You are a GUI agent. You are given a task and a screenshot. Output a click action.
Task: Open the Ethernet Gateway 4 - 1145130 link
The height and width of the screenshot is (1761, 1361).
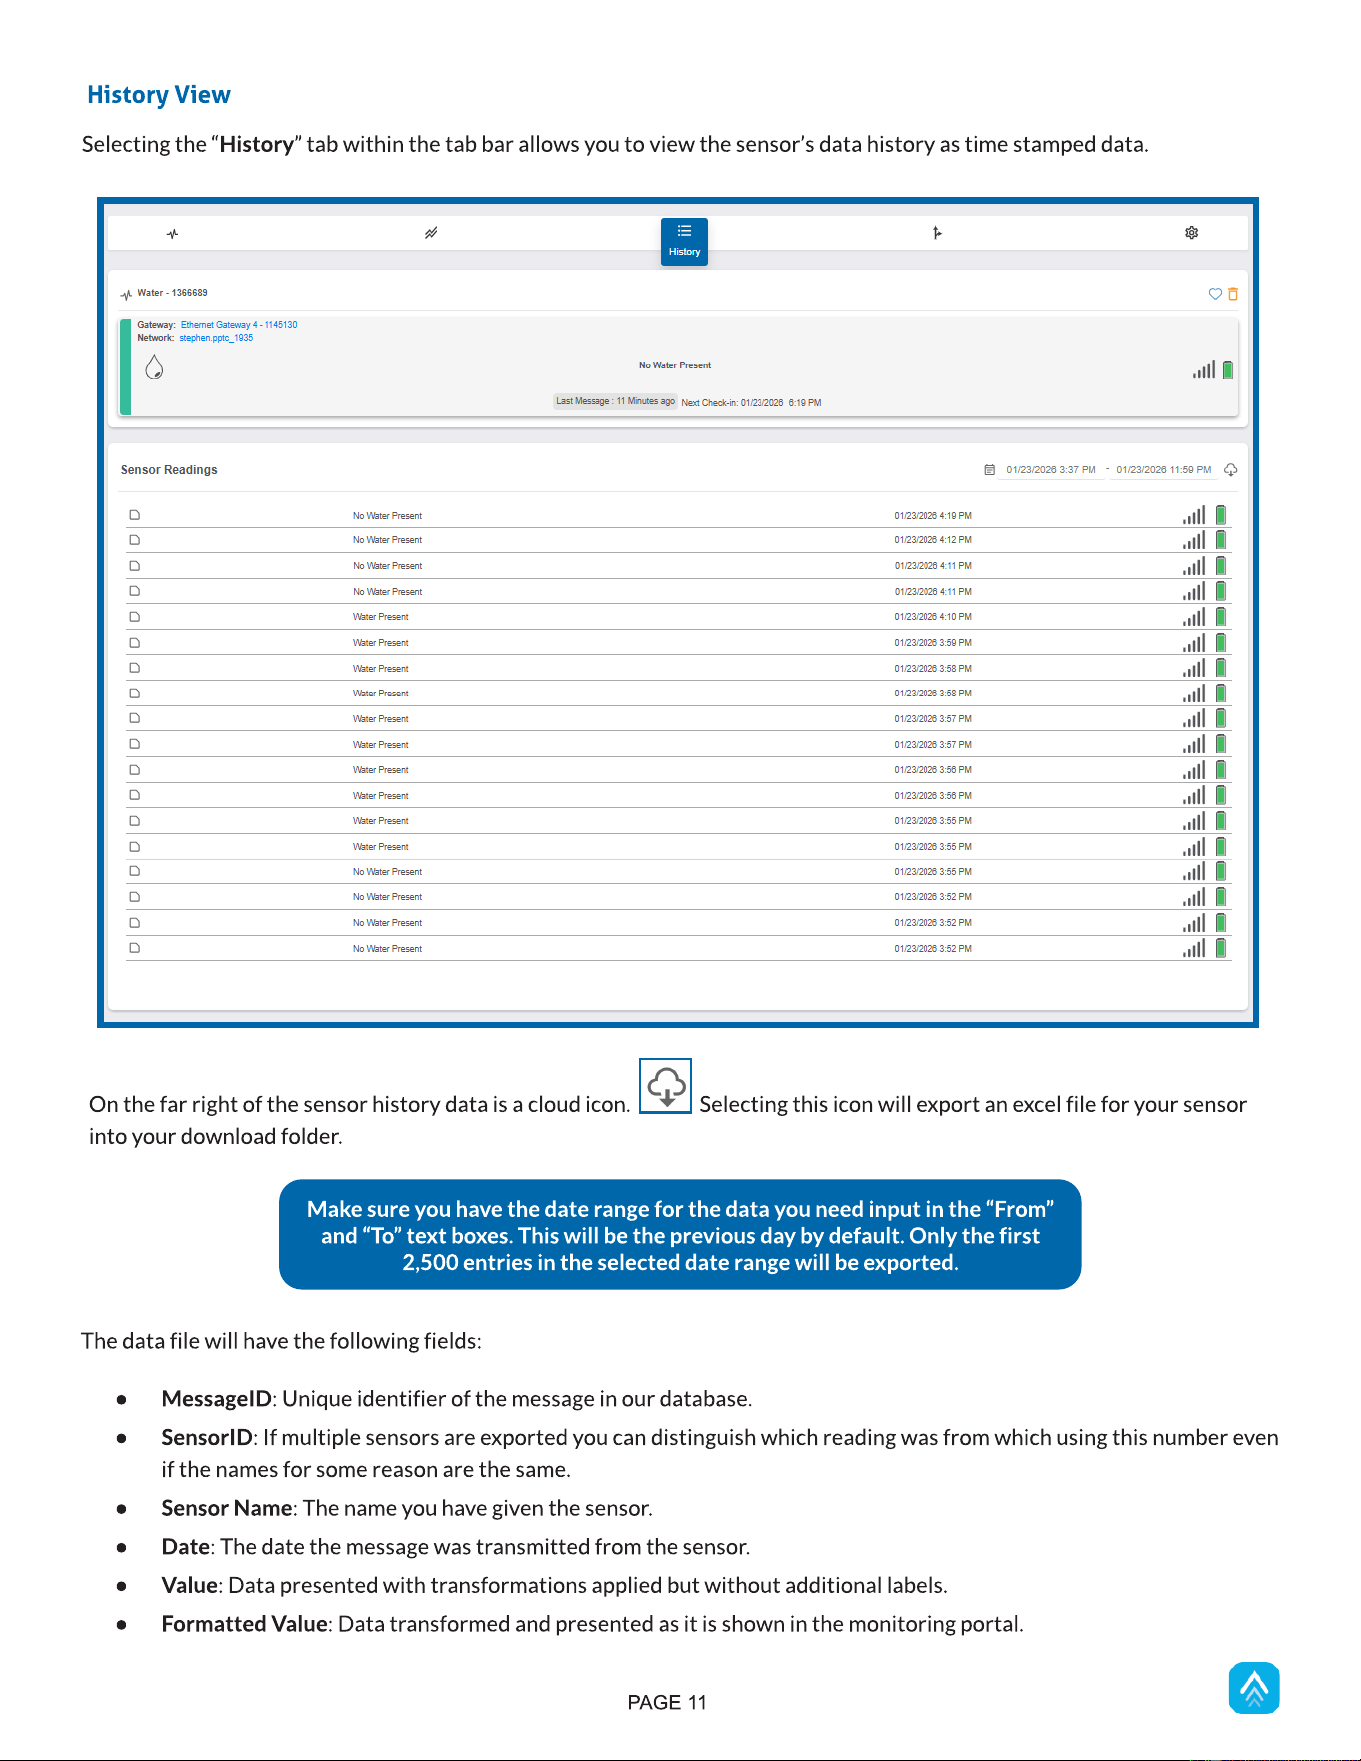click(239, 325)
